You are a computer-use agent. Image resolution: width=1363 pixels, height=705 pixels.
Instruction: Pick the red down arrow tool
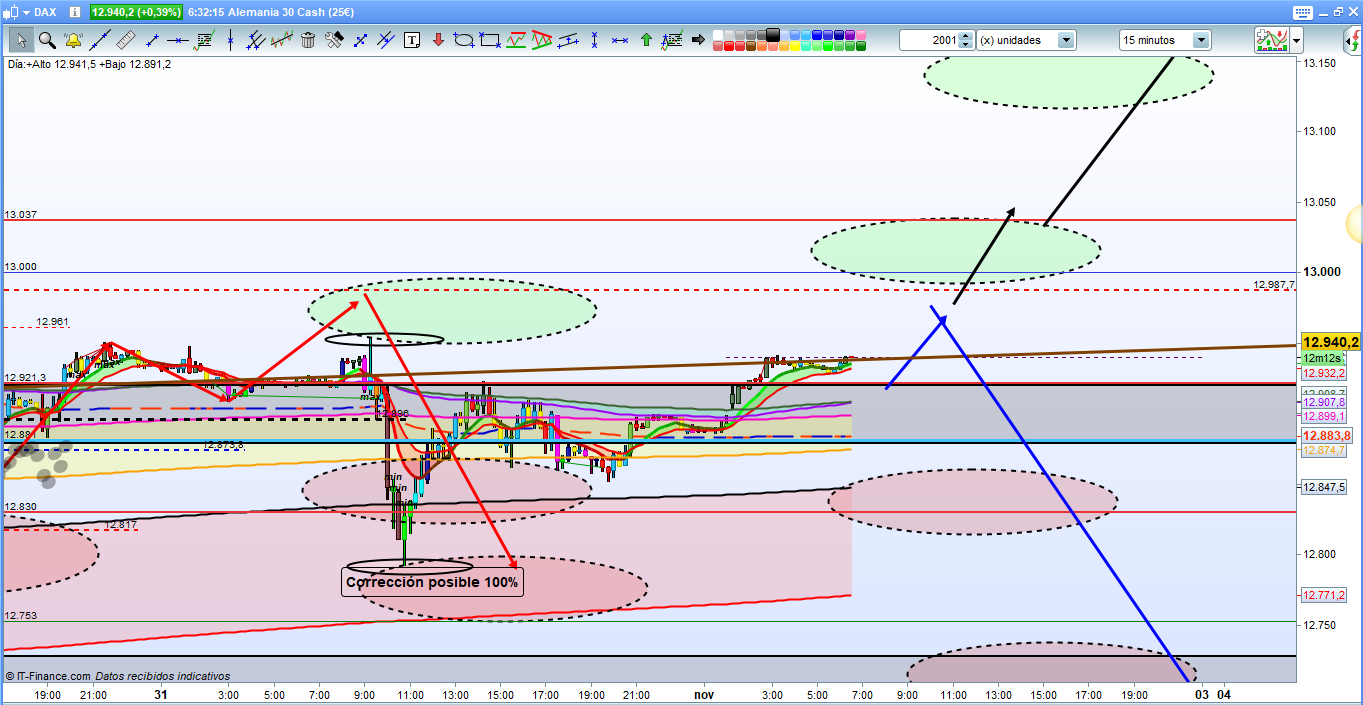click(x=438, y=40)
